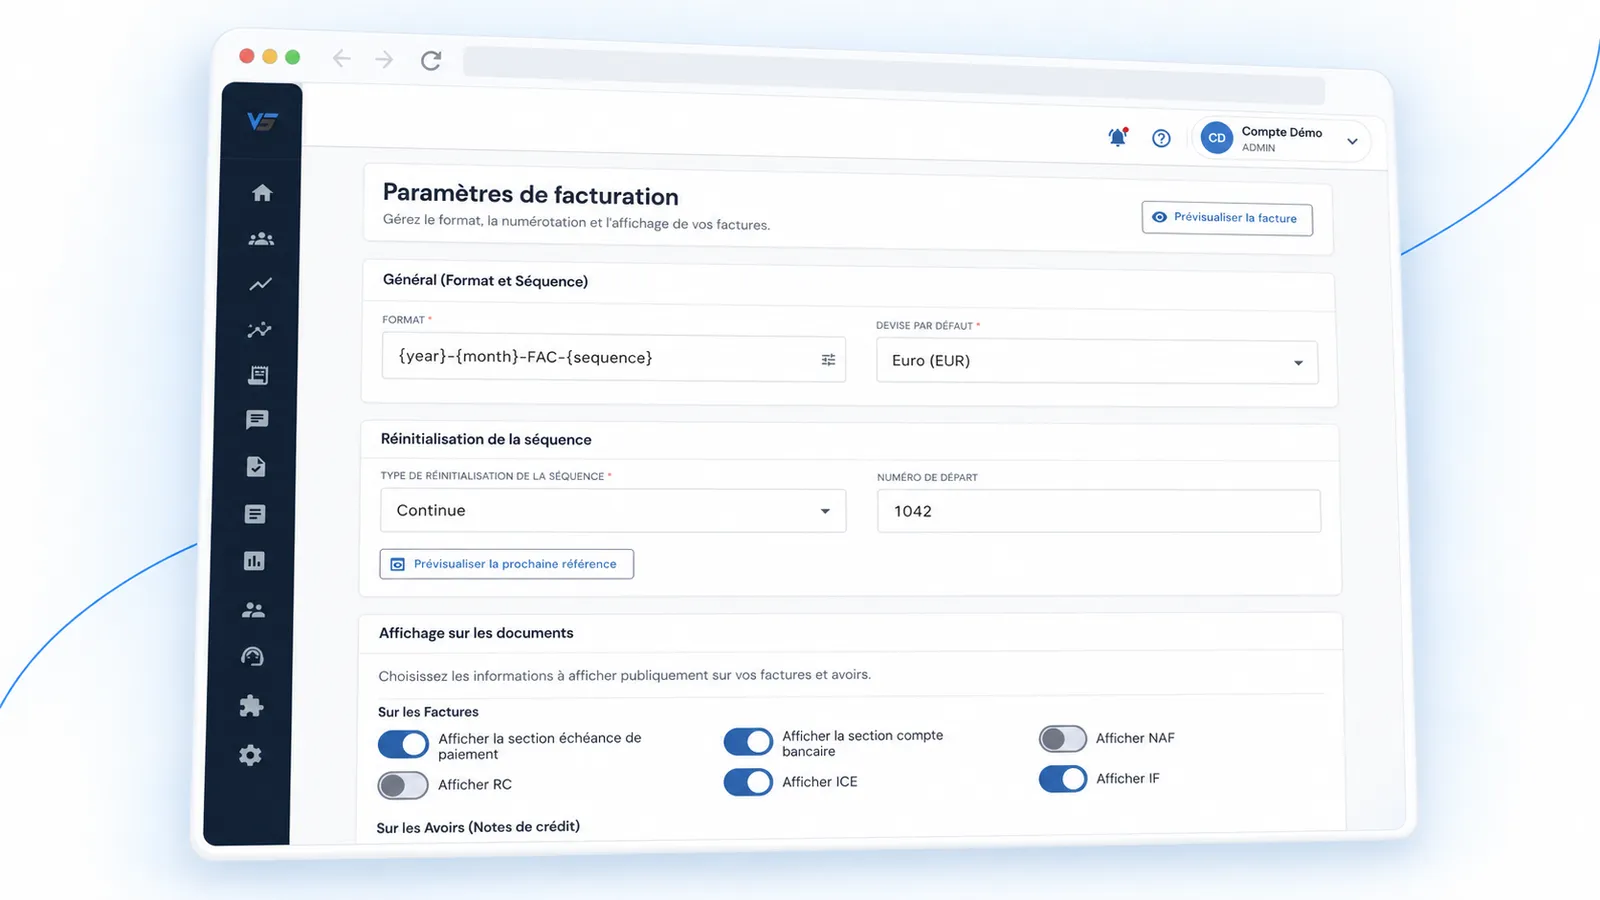The height and width of the screenshot is (900, 1600).
Task: Expand the Compte Démo account menu chevron
Action: pos(1352,141)
